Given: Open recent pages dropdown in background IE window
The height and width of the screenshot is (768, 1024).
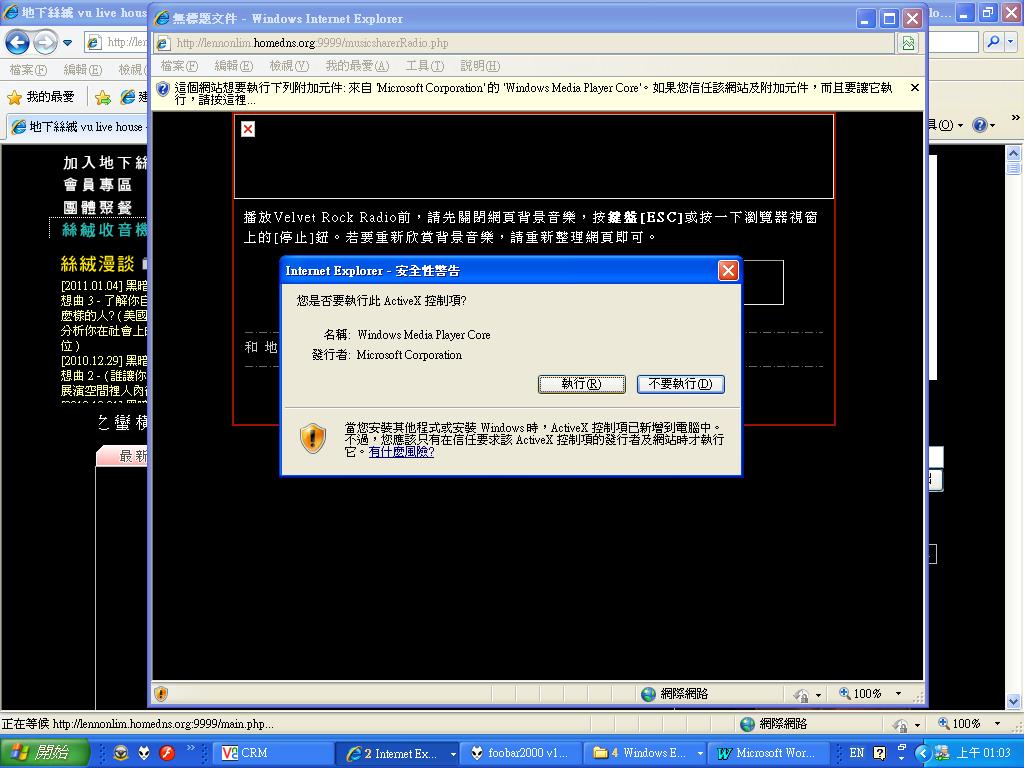Looking at the screenshot, I should click(x=67, y=44).
